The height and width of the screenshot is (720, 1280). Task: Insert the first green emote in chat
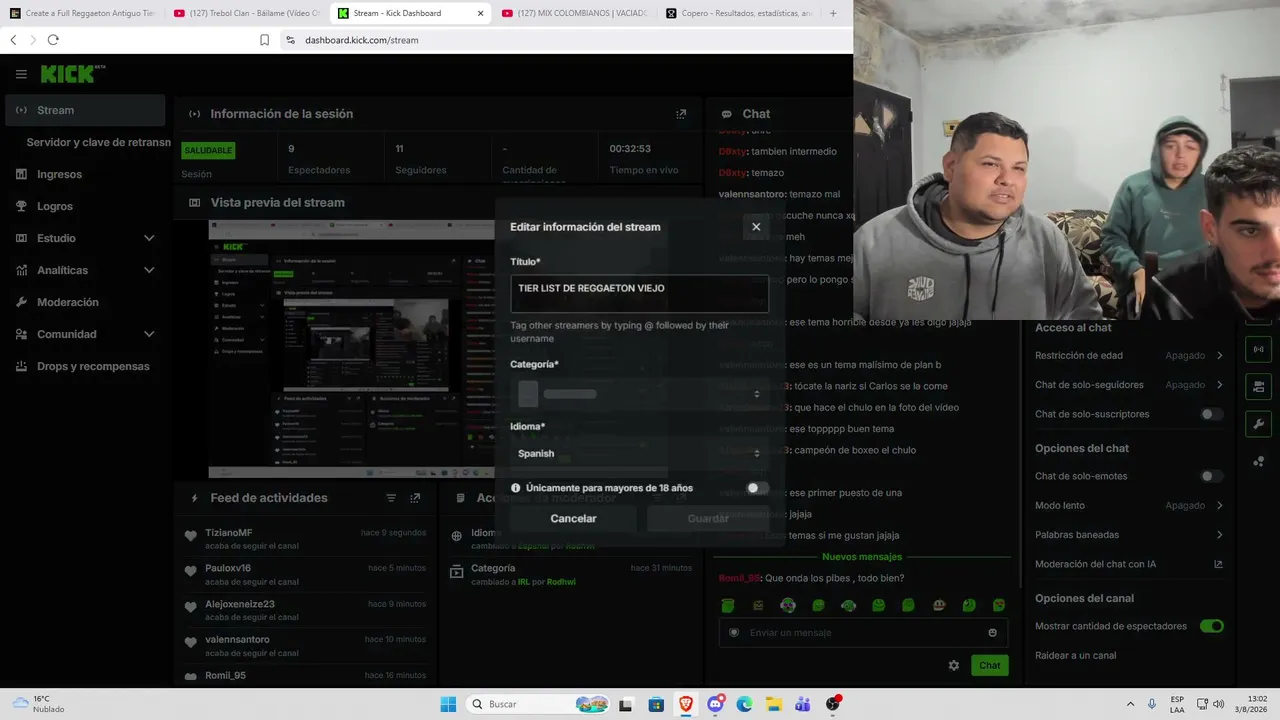coord(728,605)
